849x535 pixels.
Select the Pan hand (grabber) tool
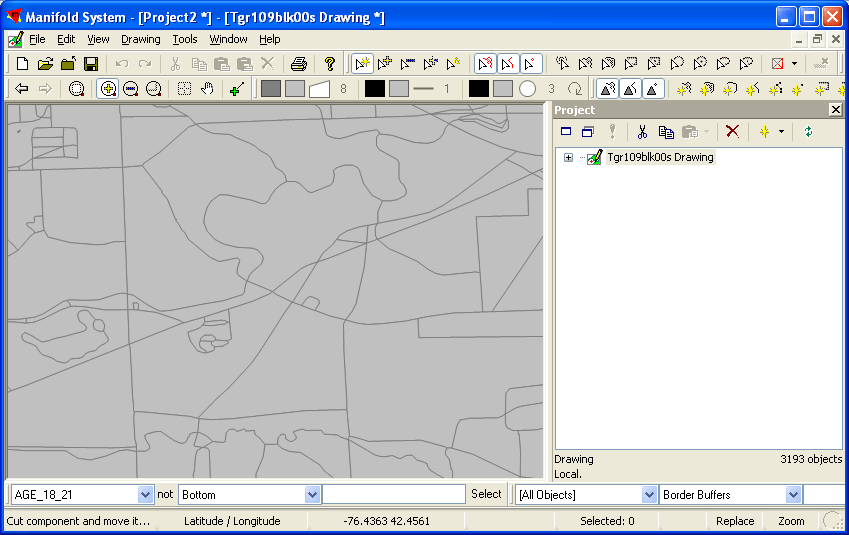click(x=207, y=89)
